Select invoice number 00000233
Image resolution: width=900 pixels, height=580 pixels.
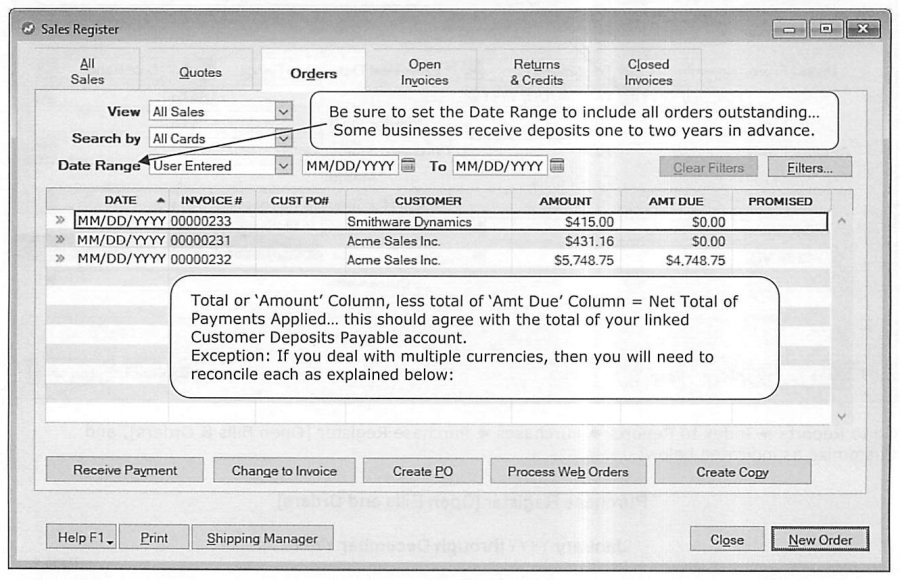pos(201,221)
